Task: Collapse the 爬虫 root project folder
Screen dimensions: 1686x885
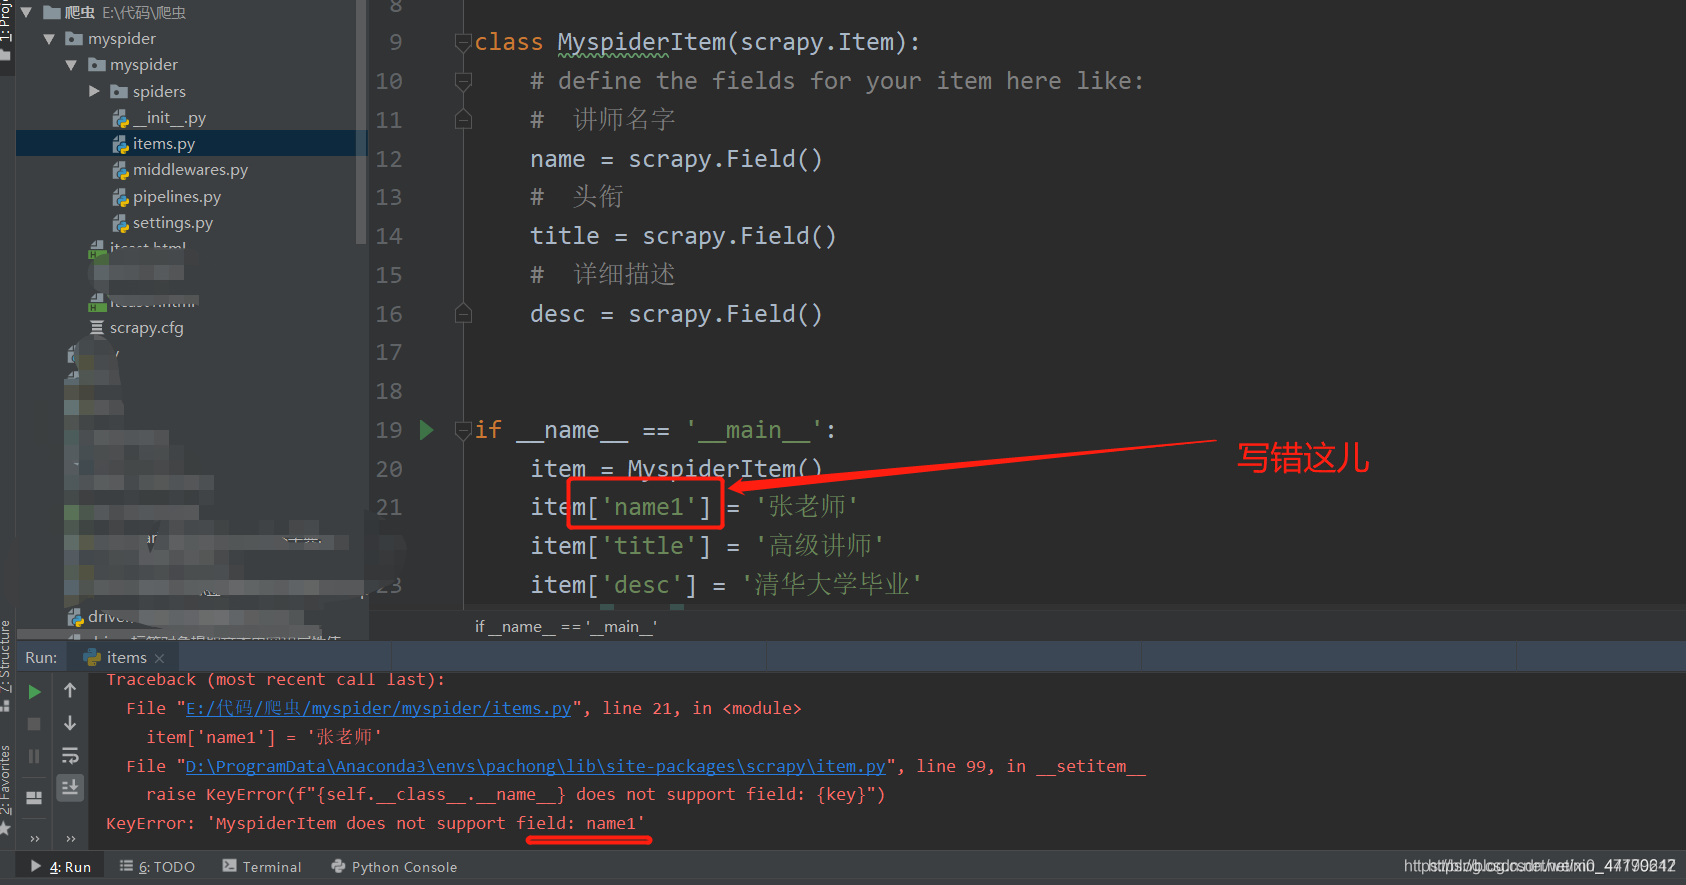Action: pos(27,13)
